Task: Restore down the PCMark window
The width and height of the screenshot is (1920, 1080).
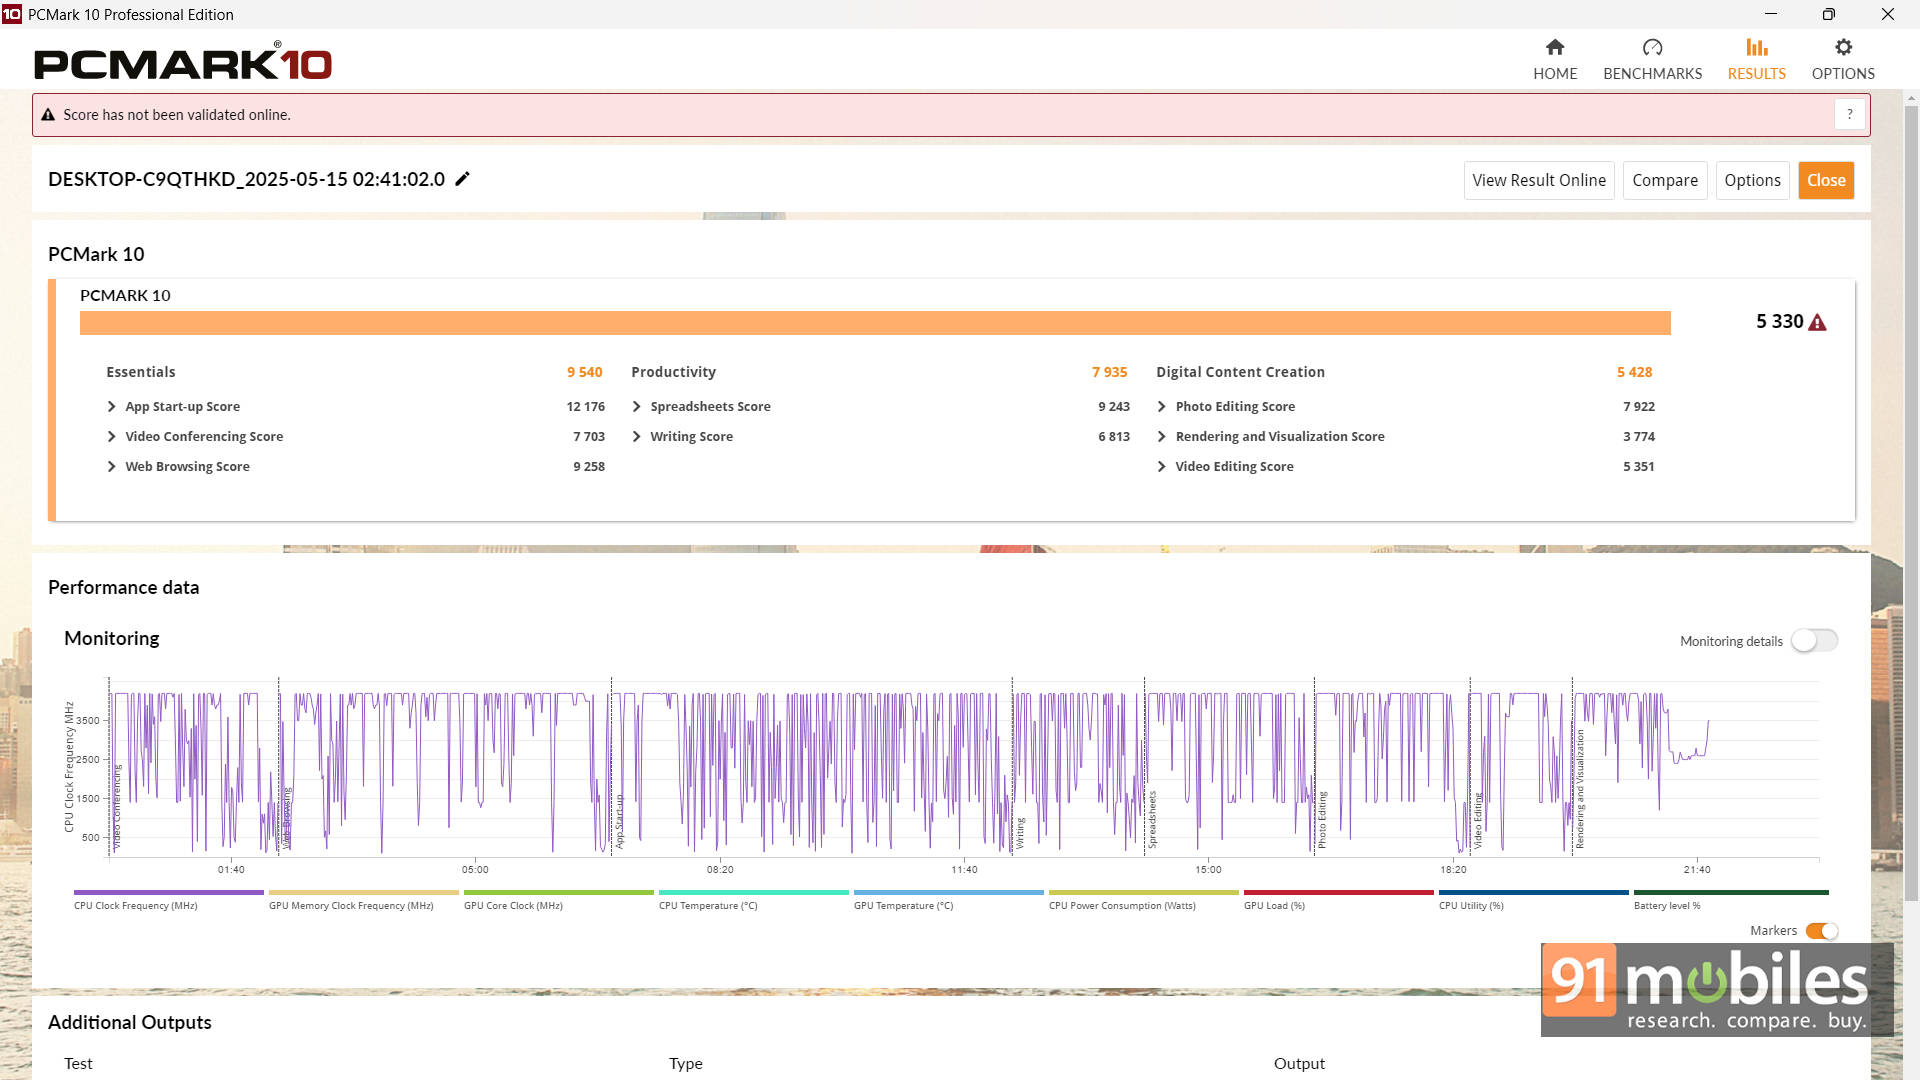Action: pos(1828,14)
